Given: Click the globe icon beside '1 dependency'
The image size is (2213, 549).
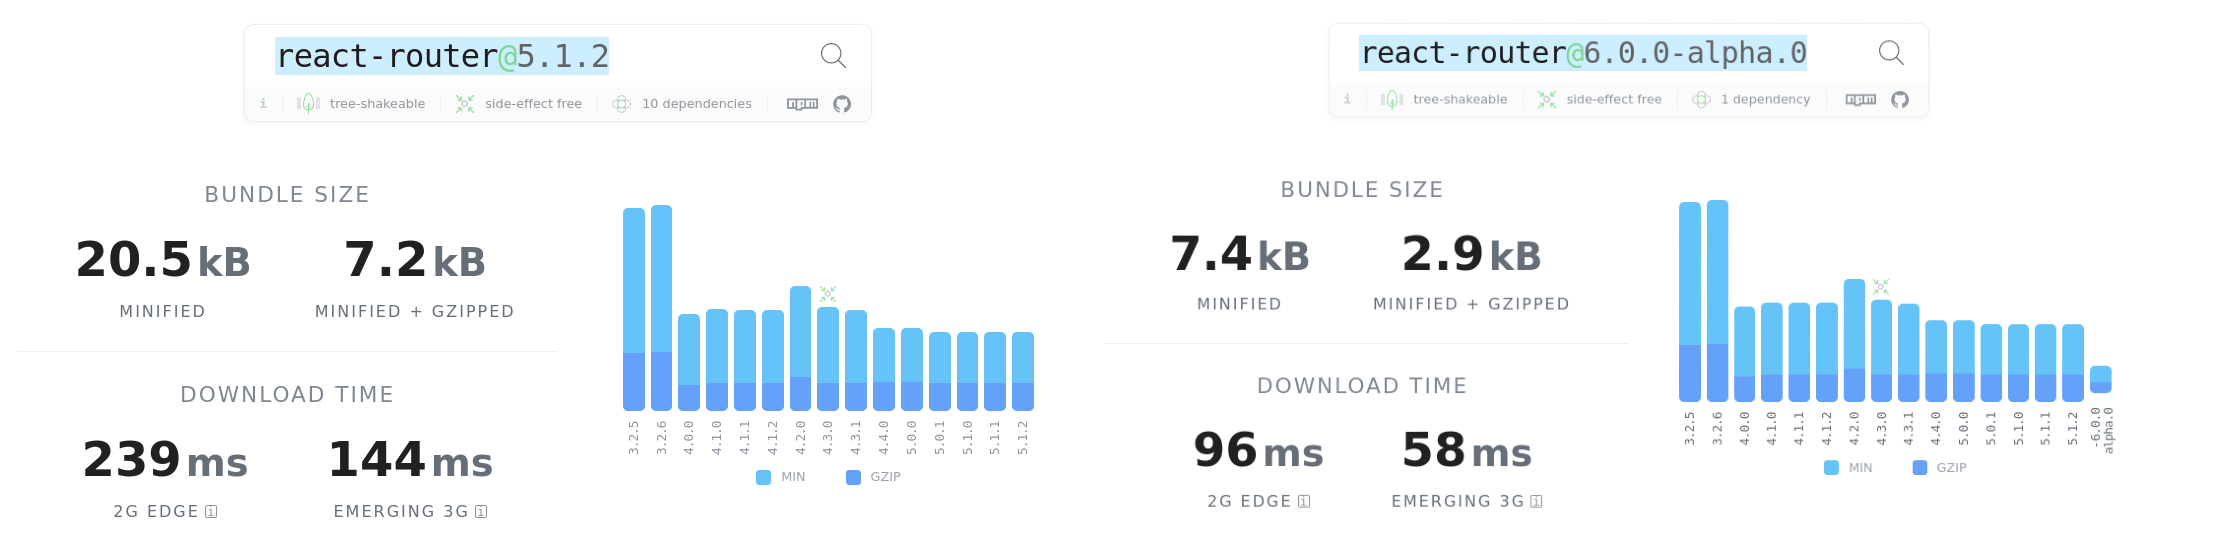Looking at the screenshot, I should [1701, 99].
